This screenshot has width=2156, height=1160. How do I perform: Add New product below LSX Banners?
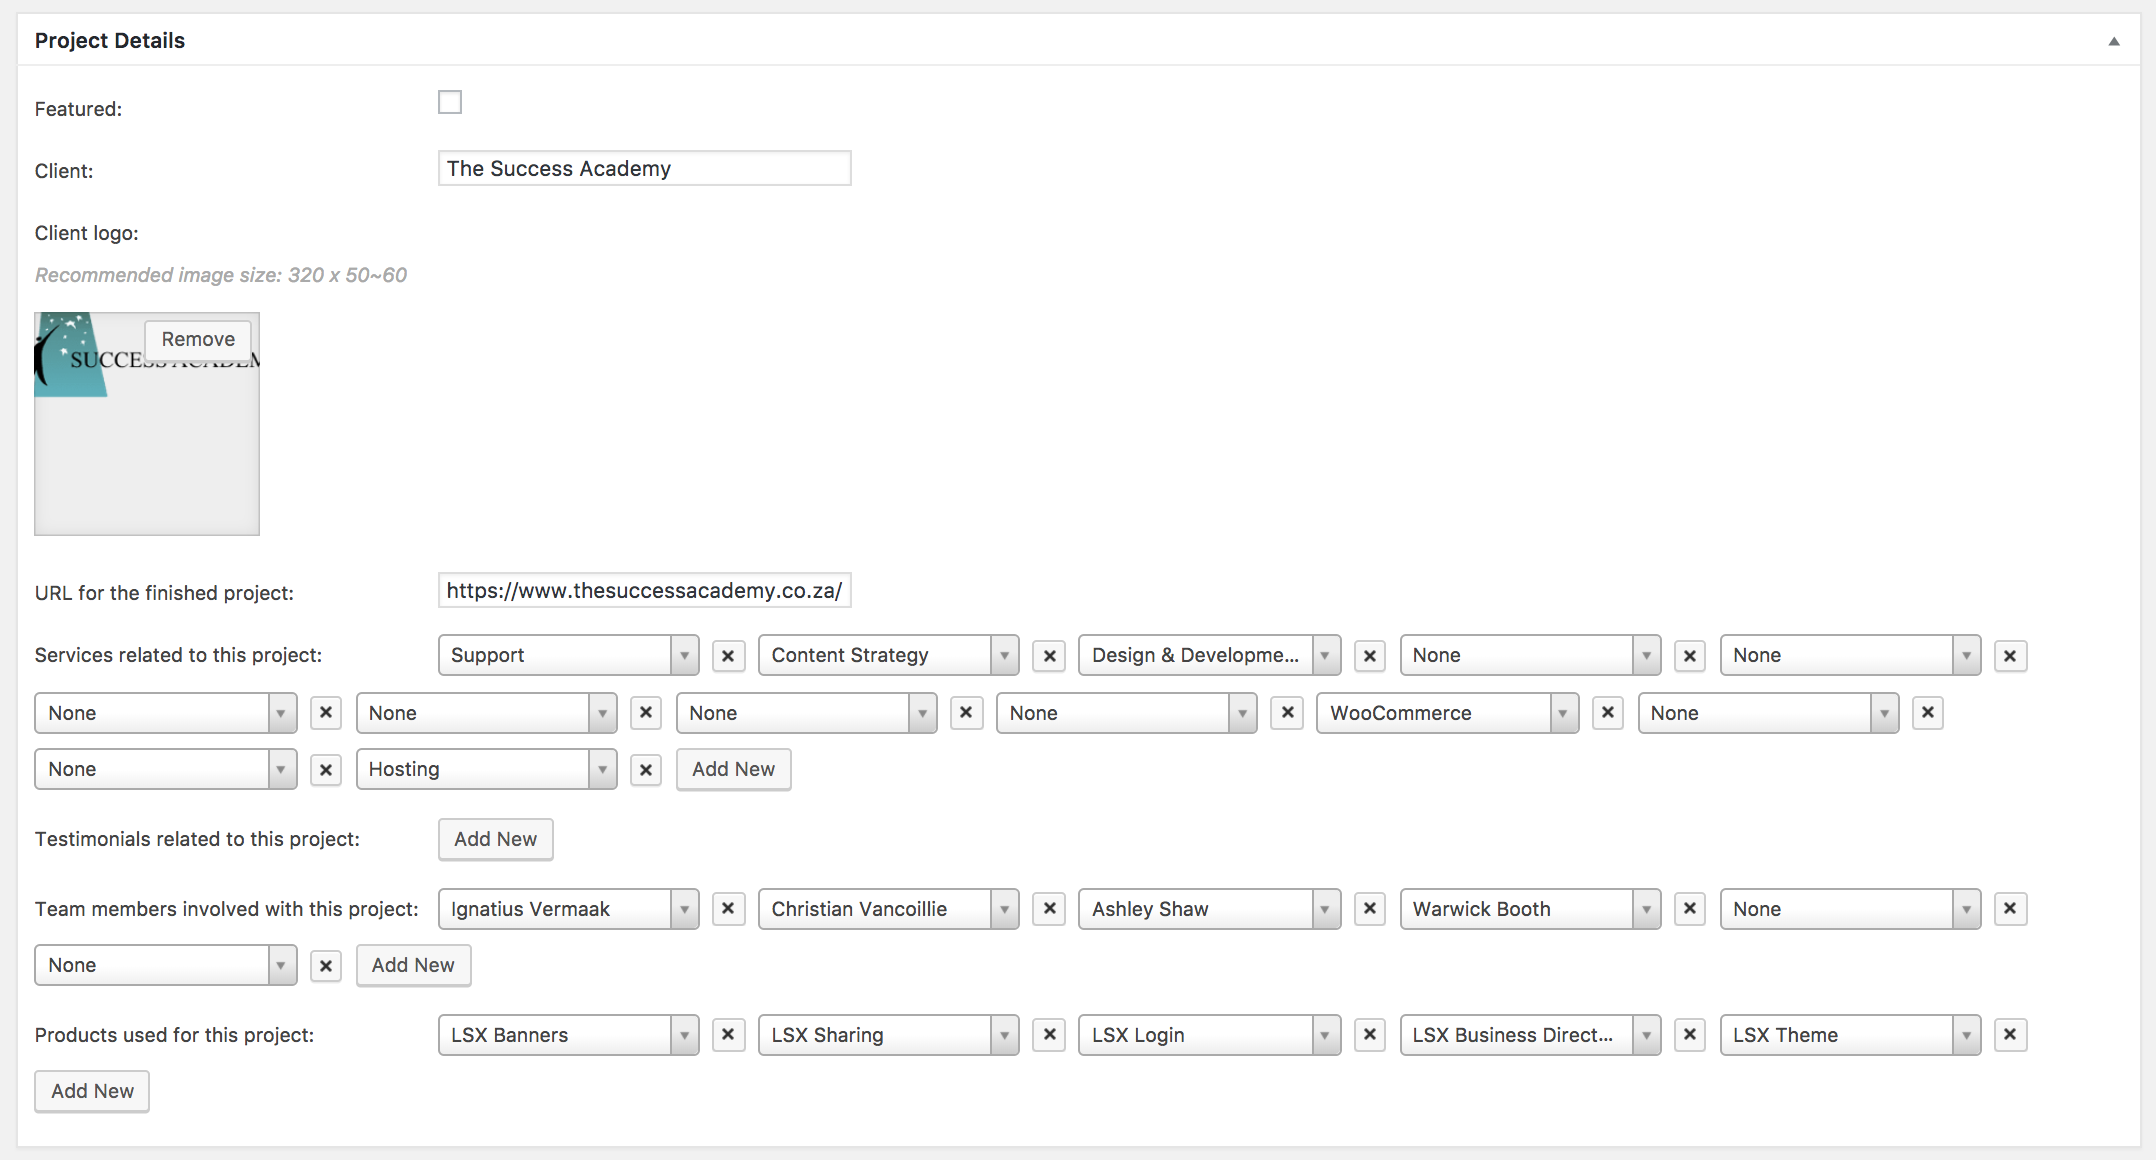92,1091
